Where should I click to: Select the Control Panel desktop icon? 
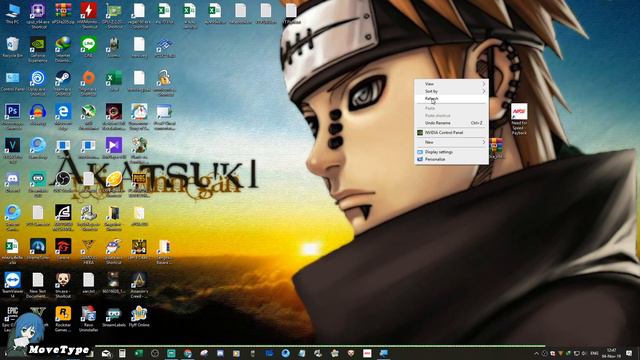coord(13,81)
